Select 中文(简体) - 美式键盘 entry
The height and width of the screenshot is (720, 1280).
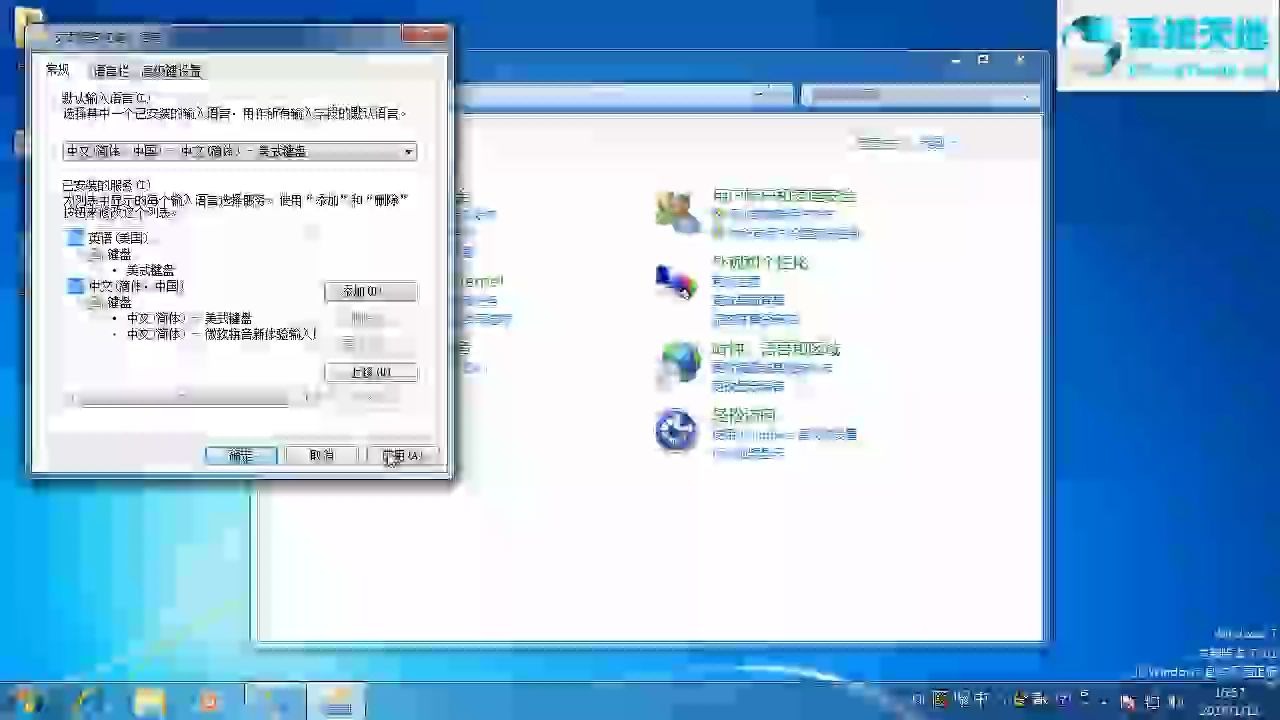pyautogui.click(x=189, y=318)
